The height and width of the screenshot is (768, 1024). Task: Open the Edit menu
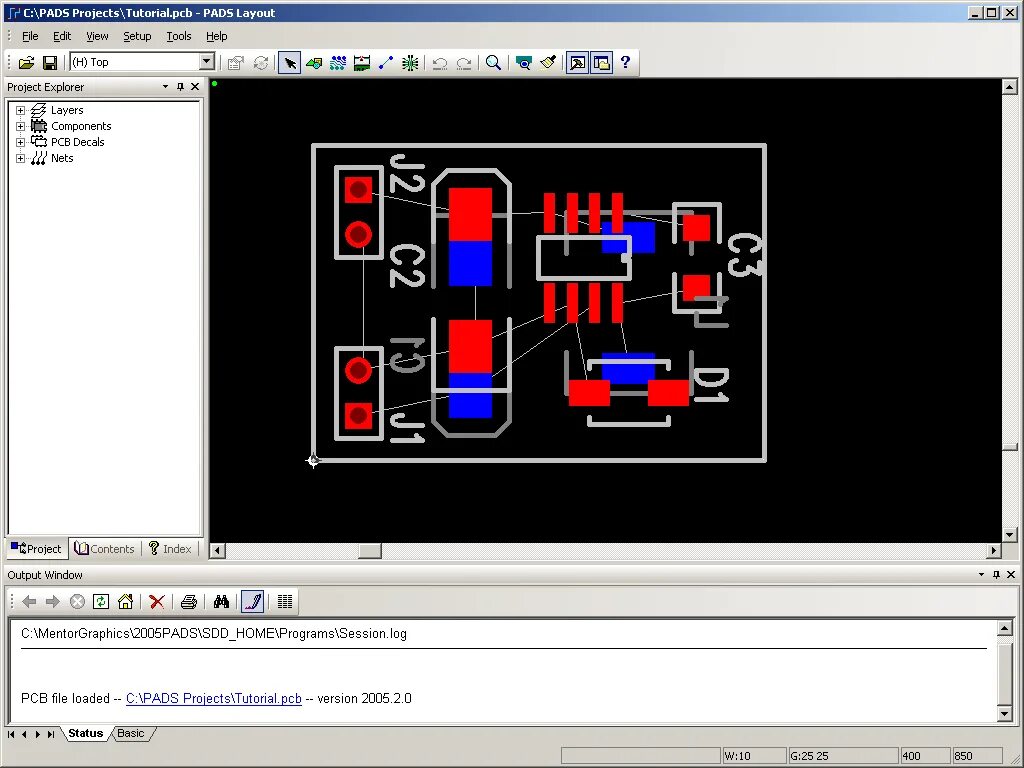pos(62,36)
